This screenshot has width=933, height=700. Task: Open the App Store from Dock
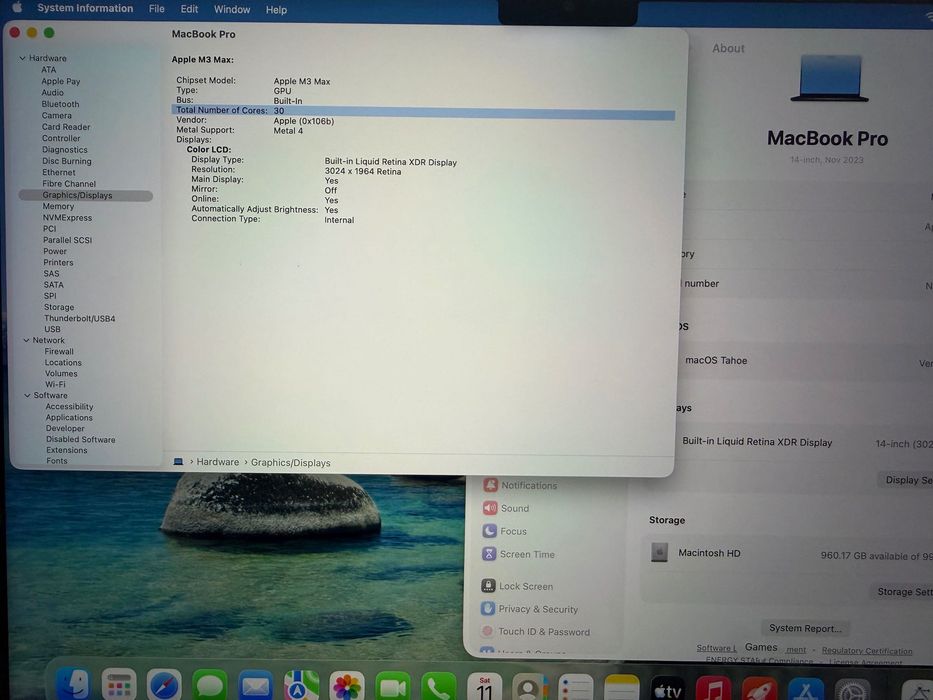(x=806, y=691)
